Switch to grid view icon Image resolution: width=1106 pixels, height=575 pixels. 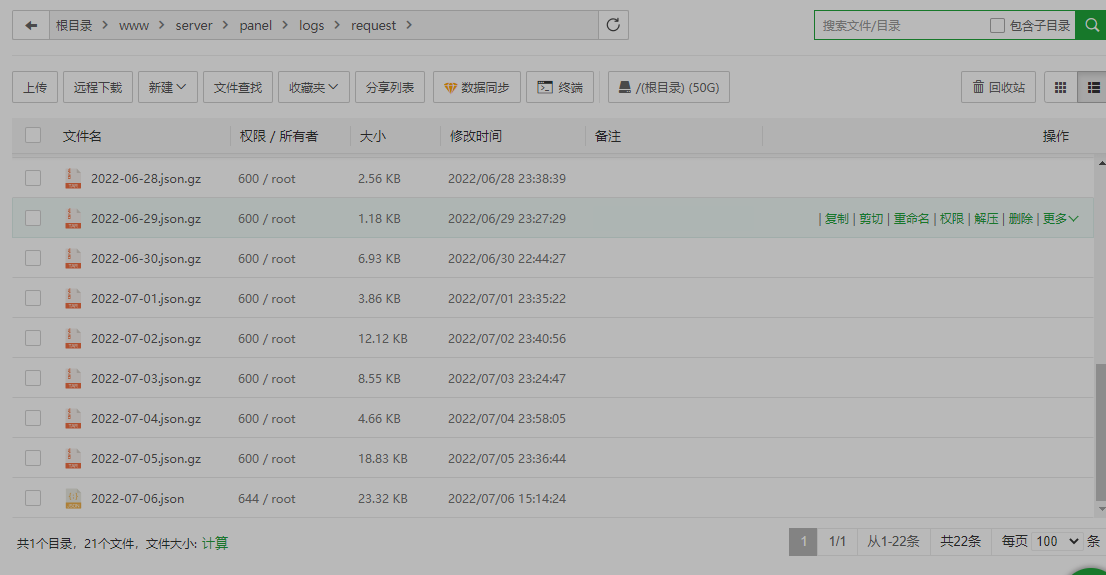point(1060,87)
